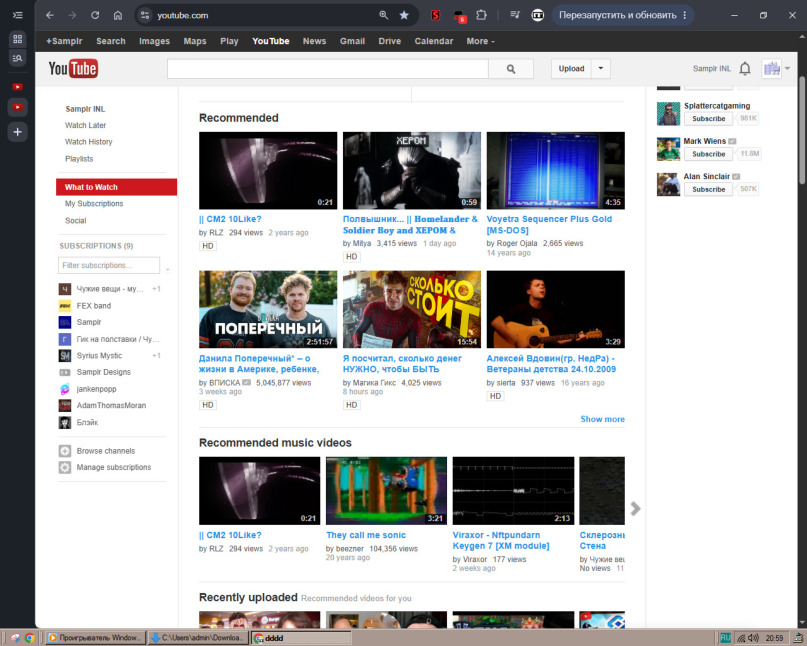Open AdamThomasMoran subscription
This screenshot has height=646, width=807.
(111, 406)
